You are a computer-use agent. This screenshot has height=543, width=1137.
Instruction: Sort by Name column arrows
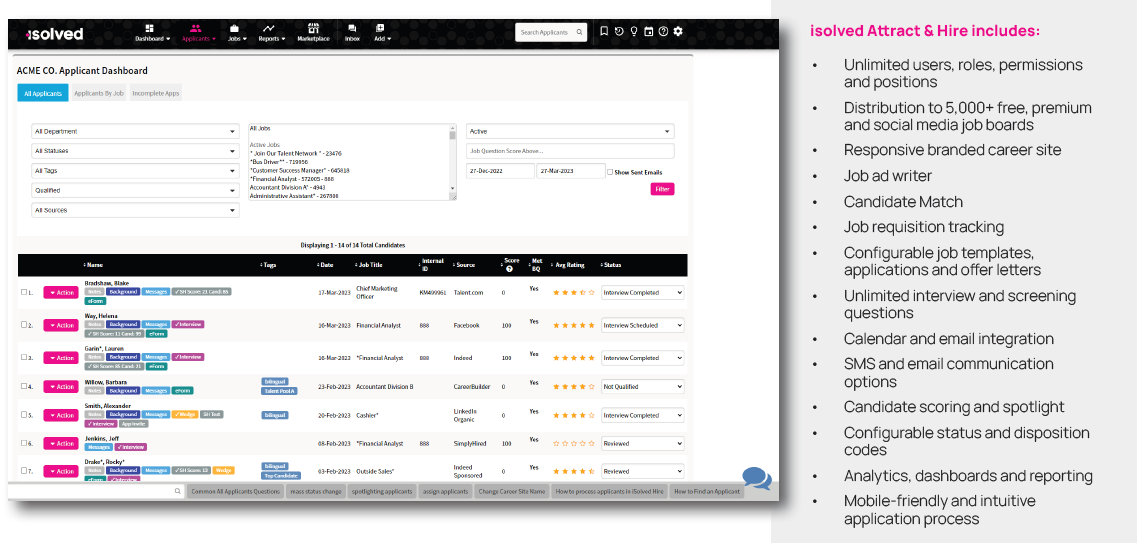(84, 265)
